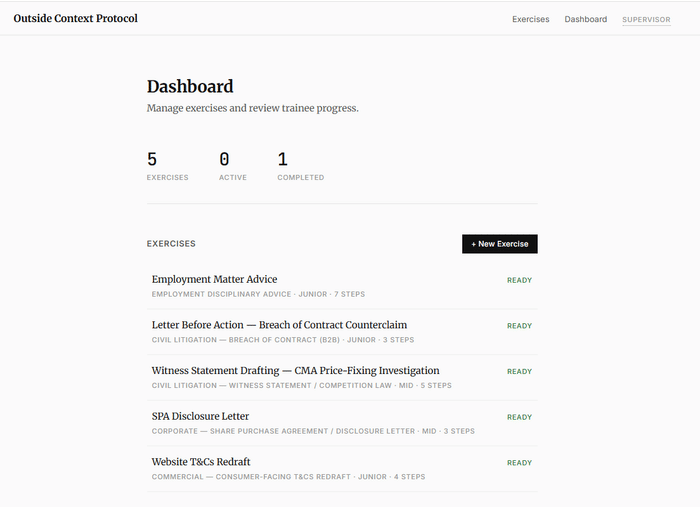700x507 pixels.
Task: Click Ready status for Letter Before Action
Action: click(x=519, y=326)
